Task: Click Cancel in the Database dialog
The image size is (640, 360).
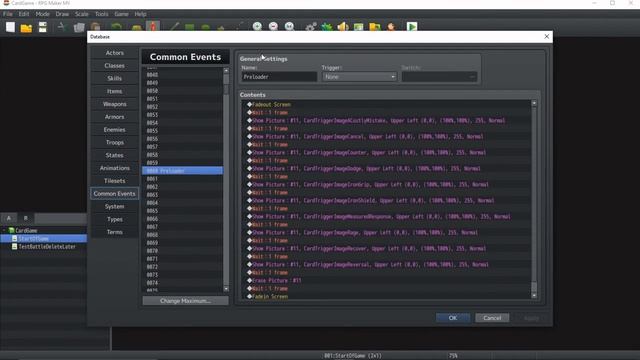Action: click(x=492, y=318)
